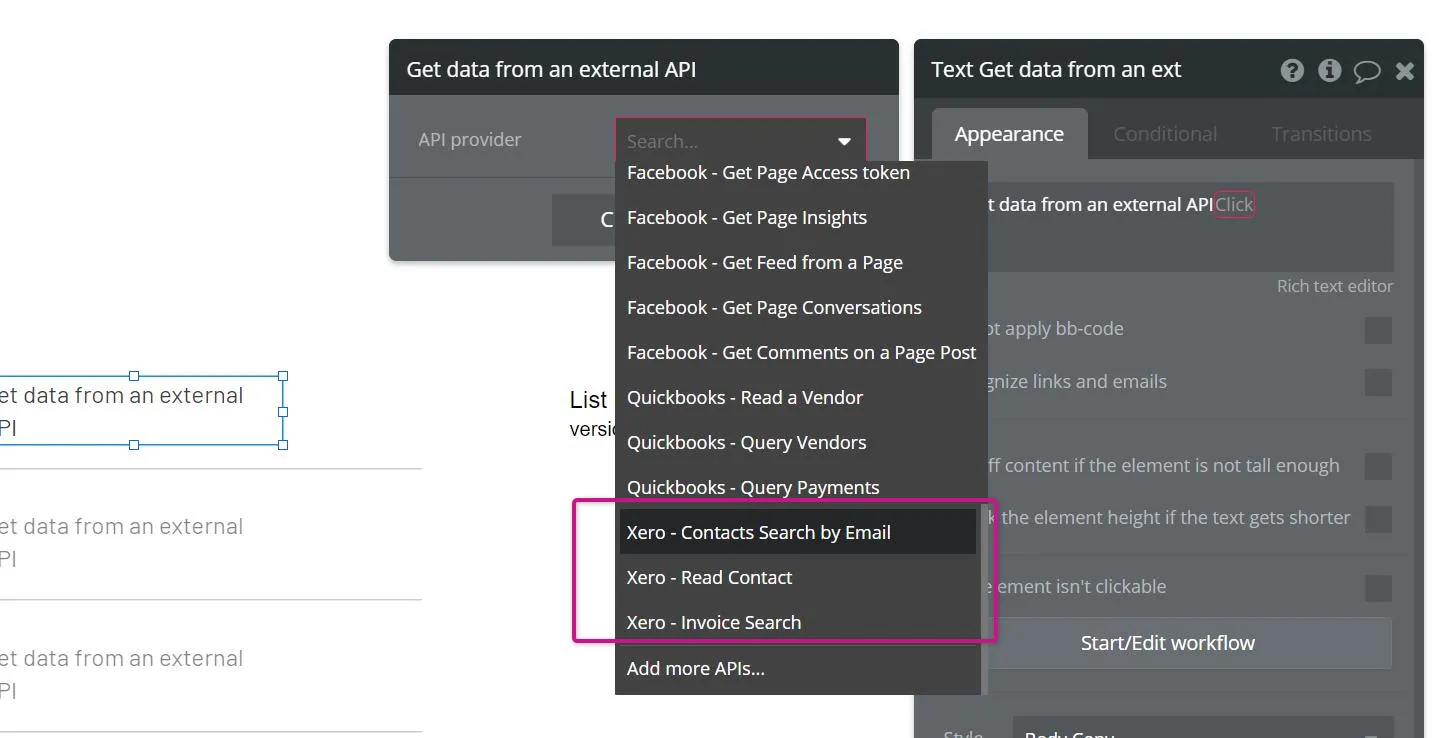Screen dimensions: 1443x738
Task: Click the 'API provider' label
Action: point(470,140)
